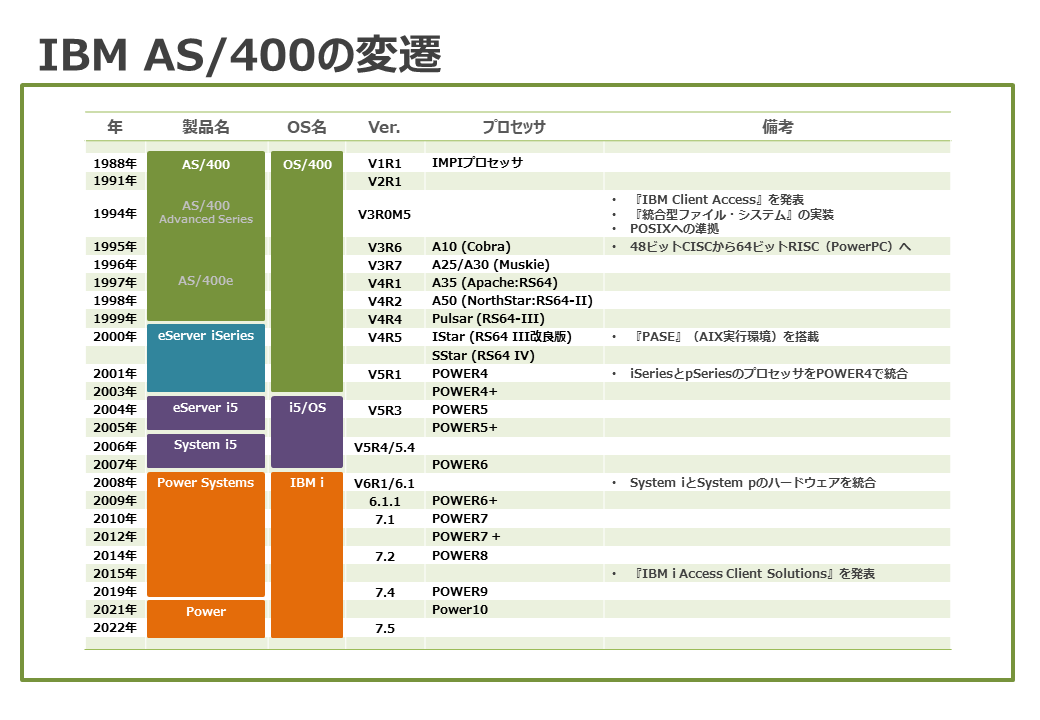Select the purple "eServer i5" product block
This screenshot has height=720, width=1040.
[206, 412]
